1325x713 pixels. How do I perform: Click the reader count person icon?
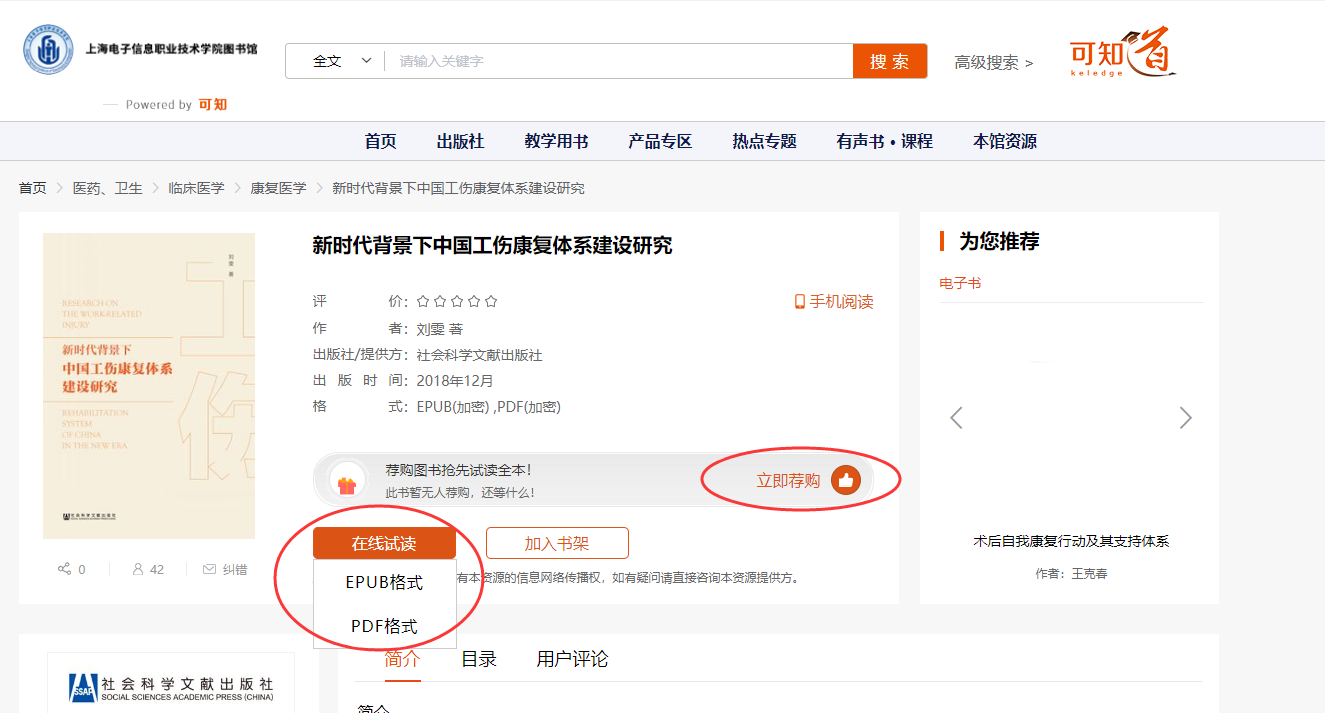tap(138, 569)
